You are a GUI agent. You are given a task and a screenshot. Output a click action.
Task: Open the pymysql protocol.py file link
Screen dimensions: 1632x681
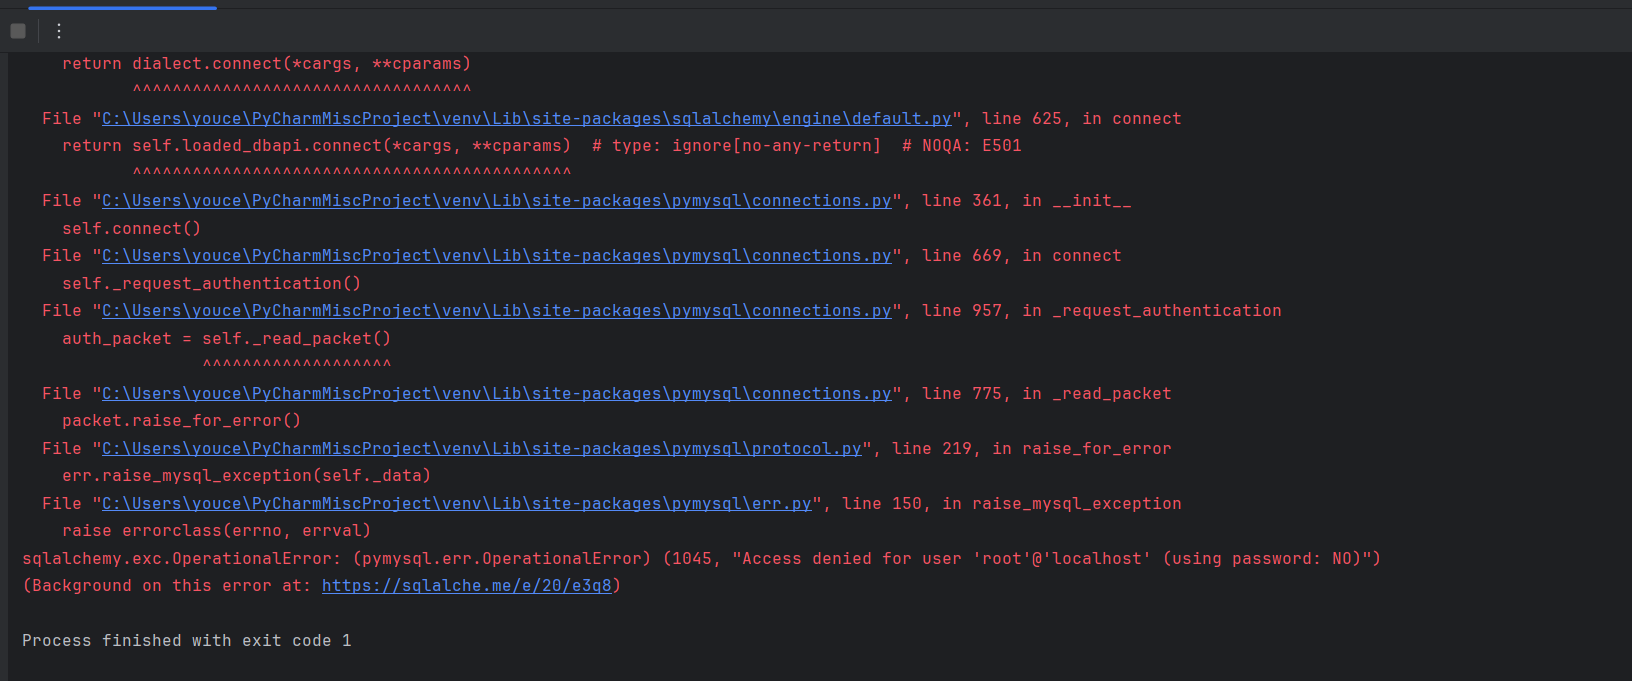(481, 449)
